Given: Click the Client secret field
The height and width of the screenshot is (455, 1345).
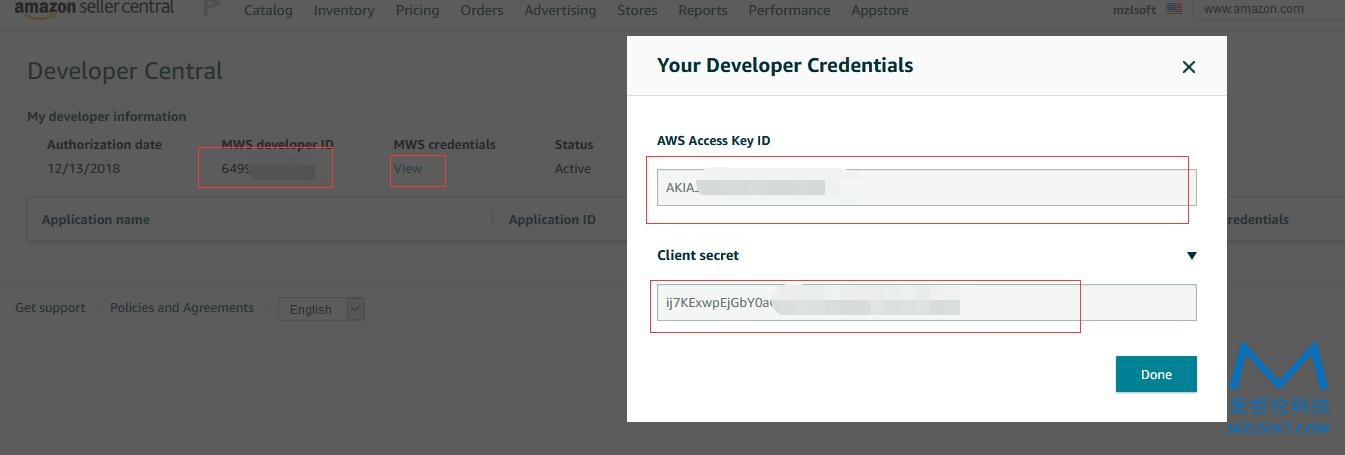Looking at the screenshot, I should (x=926, y=302).
